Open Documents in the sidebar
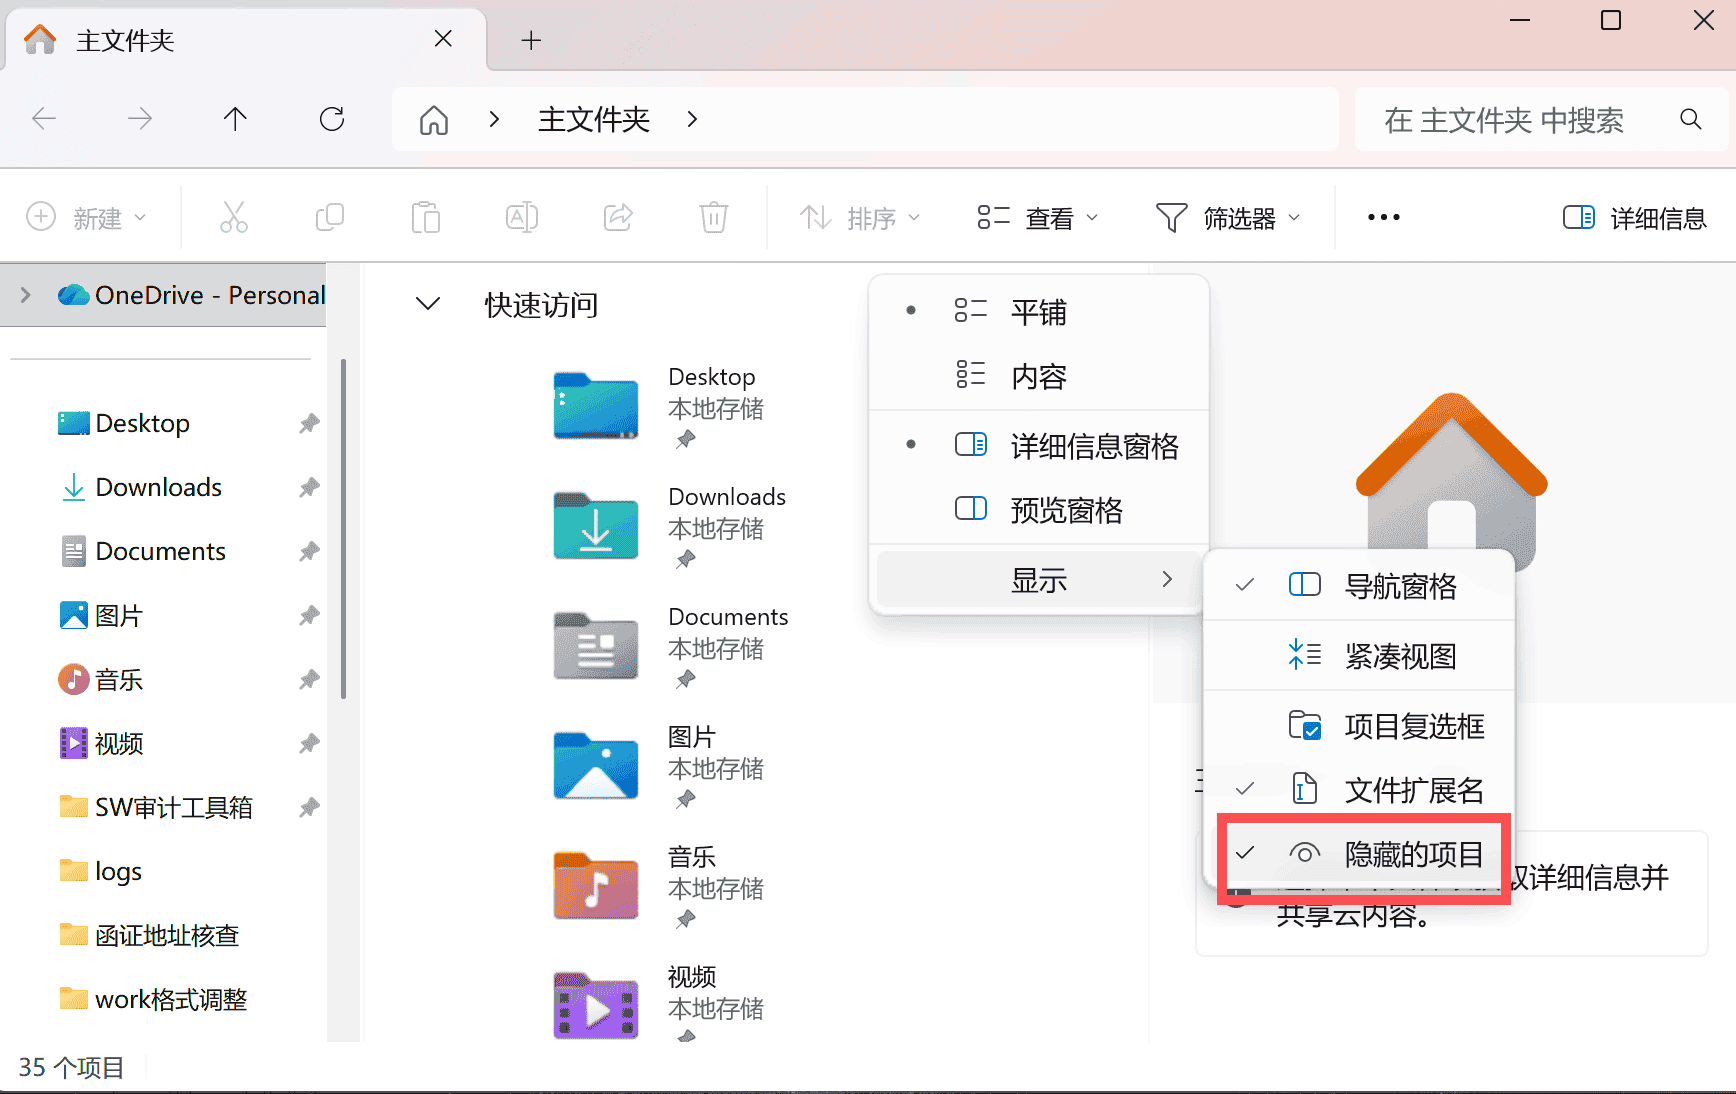 click(161, 552)
